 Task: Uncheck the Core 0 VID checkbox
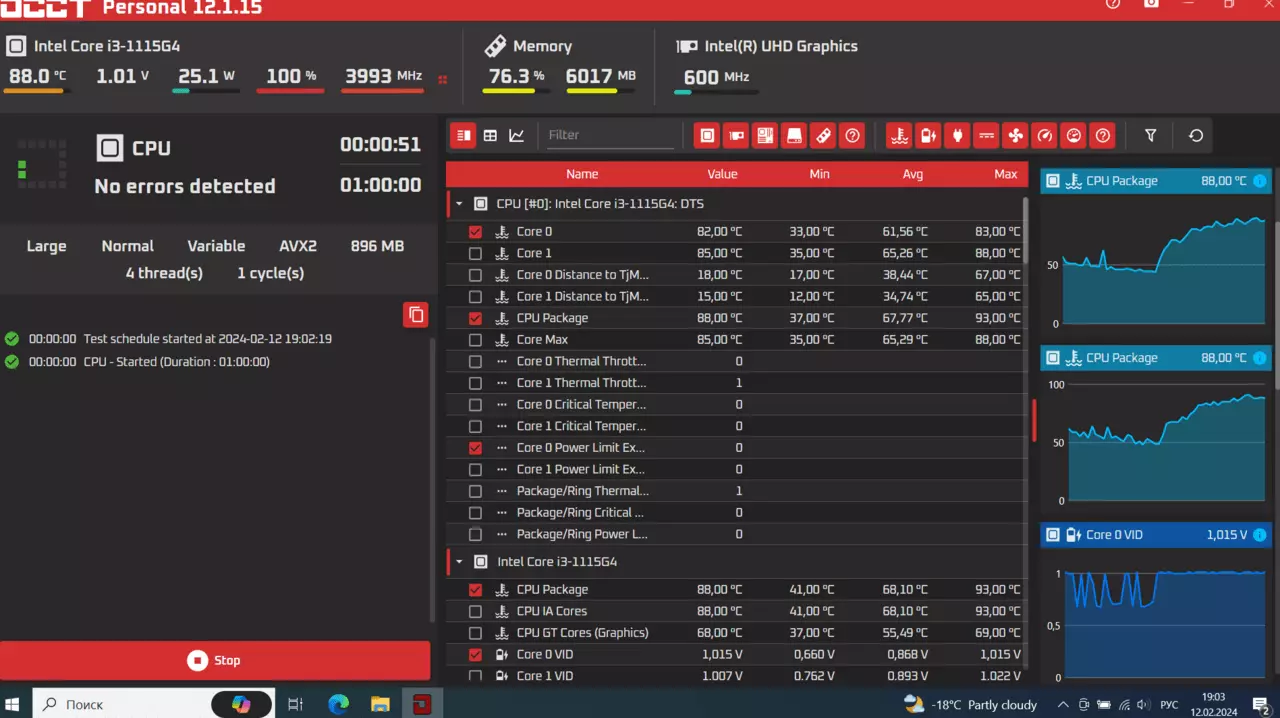tap(475, 654)
